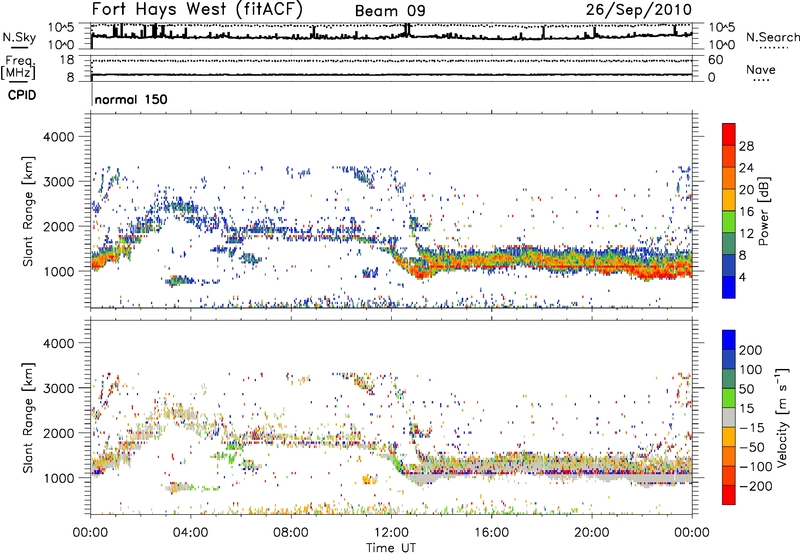Click the "12" label on Power colorbar
This screenshot has width=800, height=554.
tap(746, 234)
